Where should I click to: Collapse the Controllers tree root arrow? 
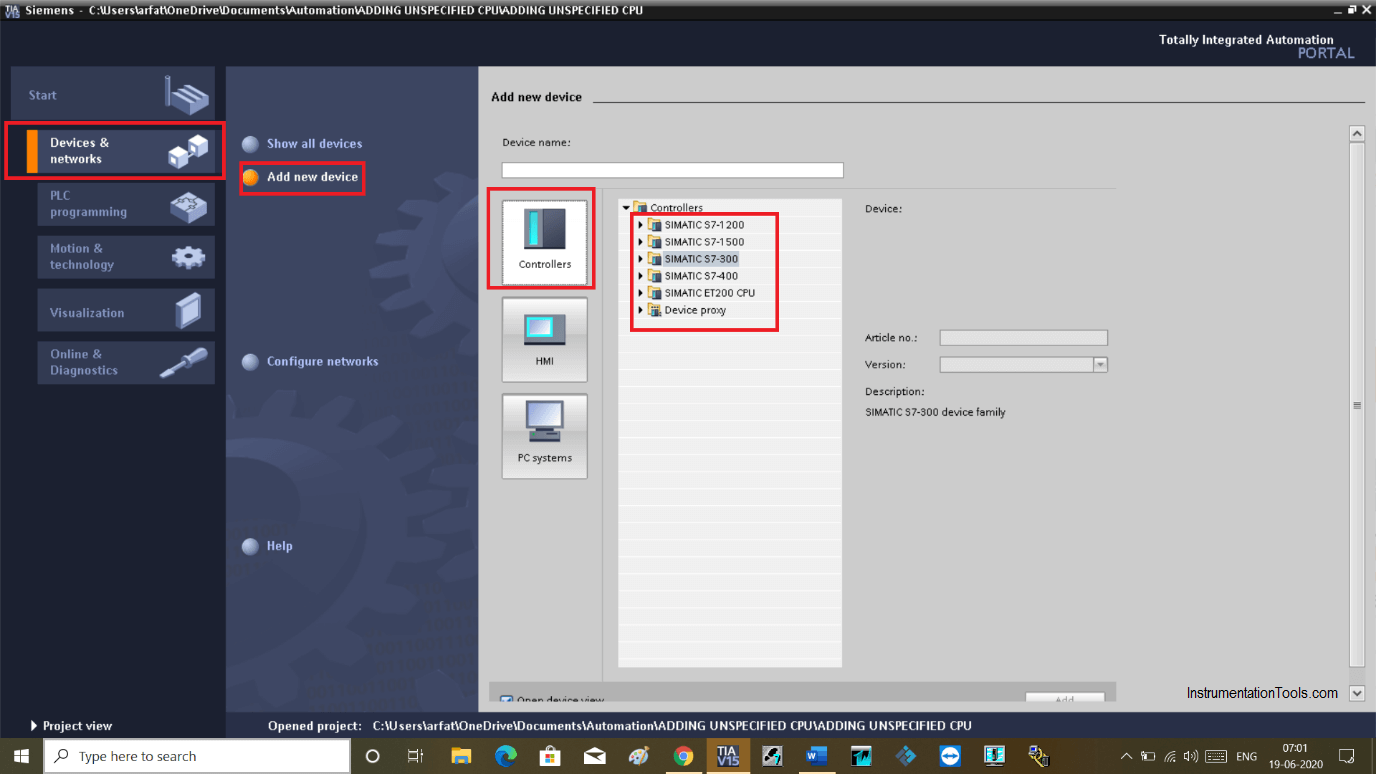pos(626,208)
